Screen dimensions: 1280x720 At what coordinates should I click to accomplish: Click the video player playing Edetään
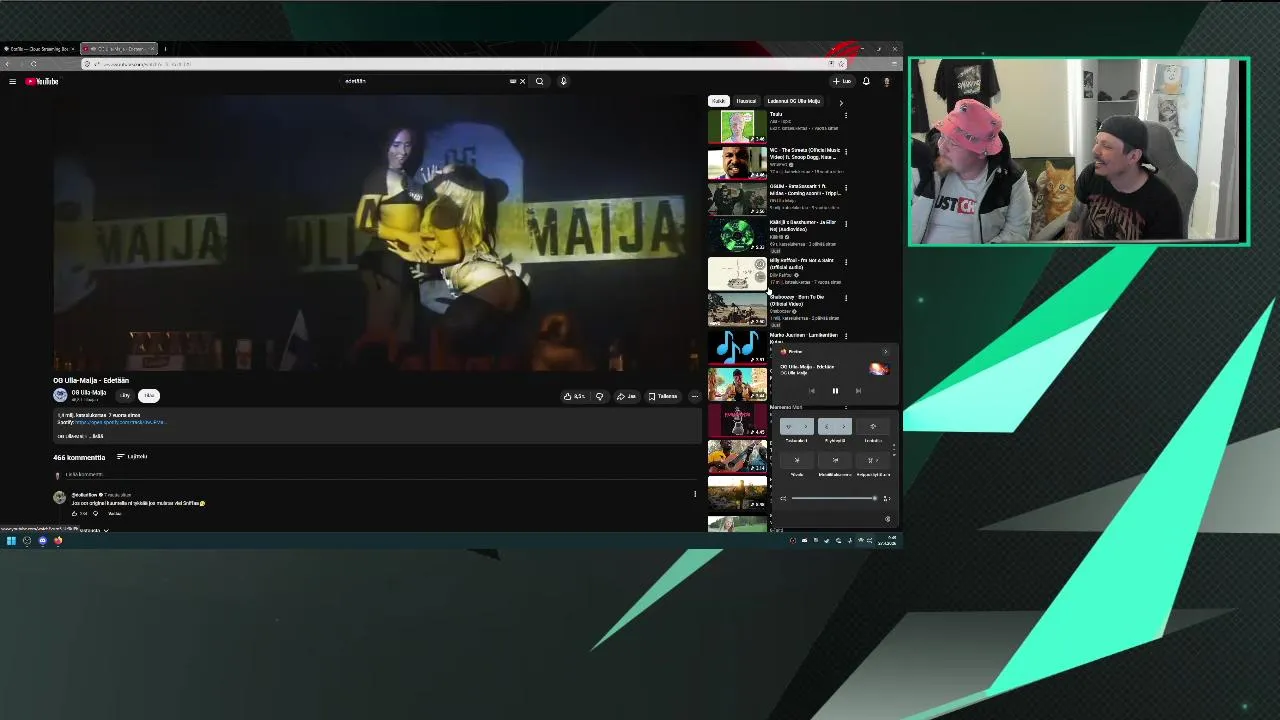pyautogui.click(x=377, y=233)
